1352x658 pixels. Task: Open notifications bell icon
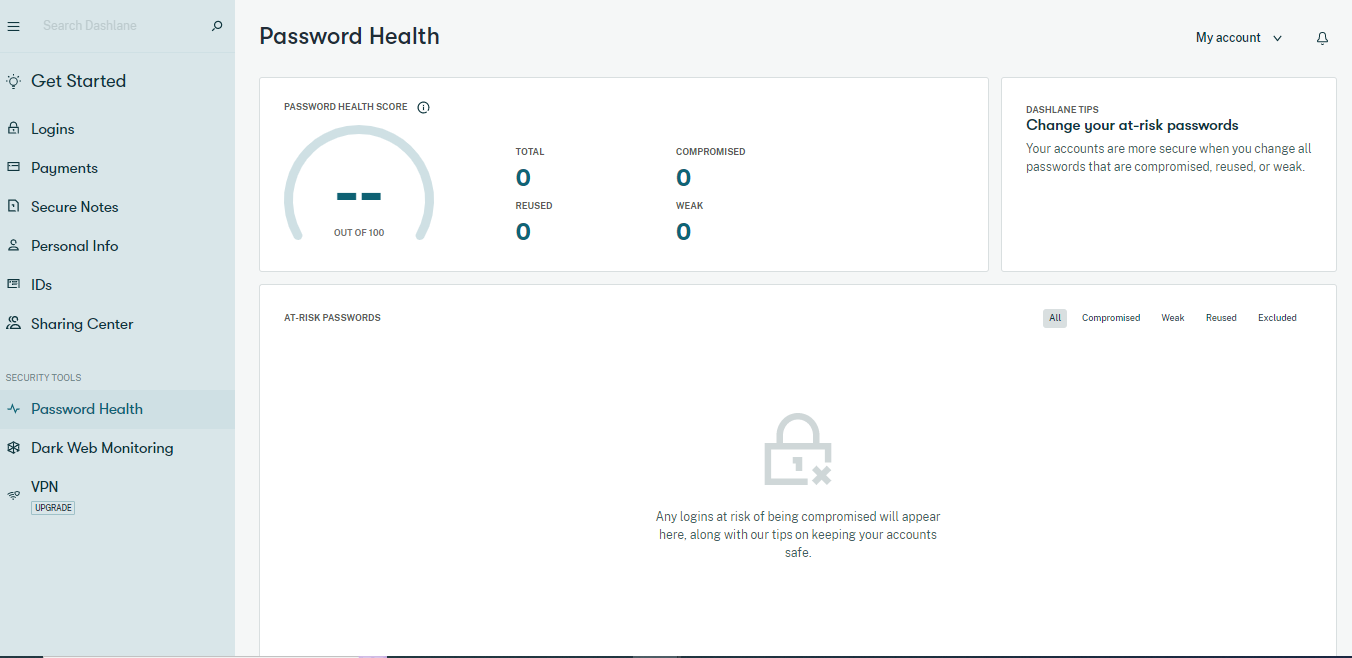pyautogui.click(x=1322, y=38)
